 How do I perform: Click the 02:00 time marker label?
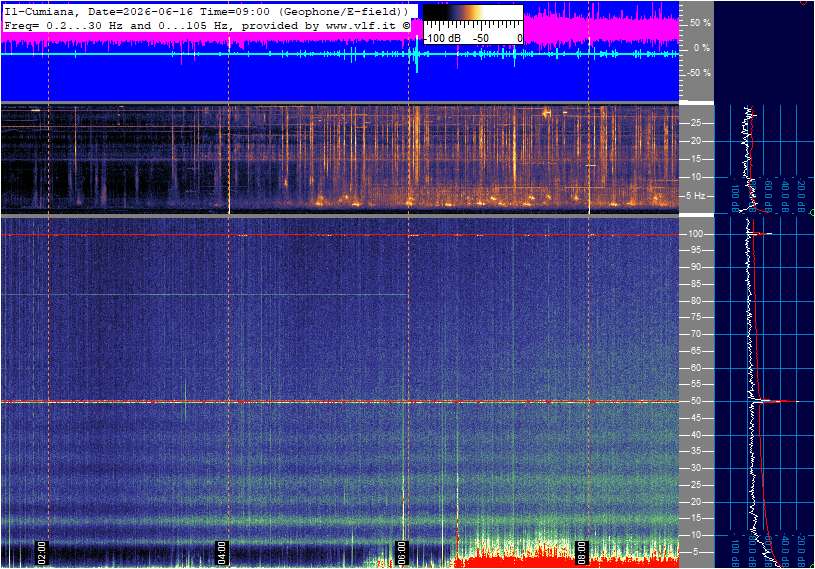pos(42,552)
